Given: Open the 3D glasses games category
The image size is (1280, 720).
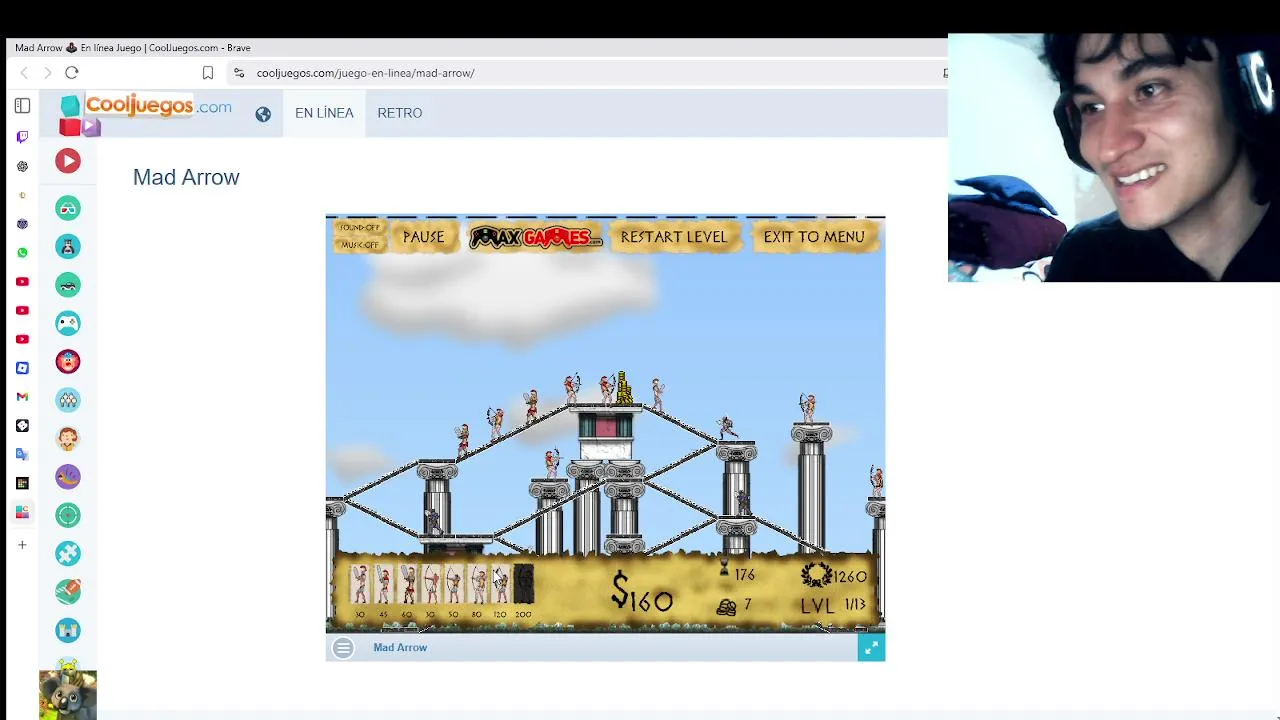Looking at the screenshot, I should 68,208.
